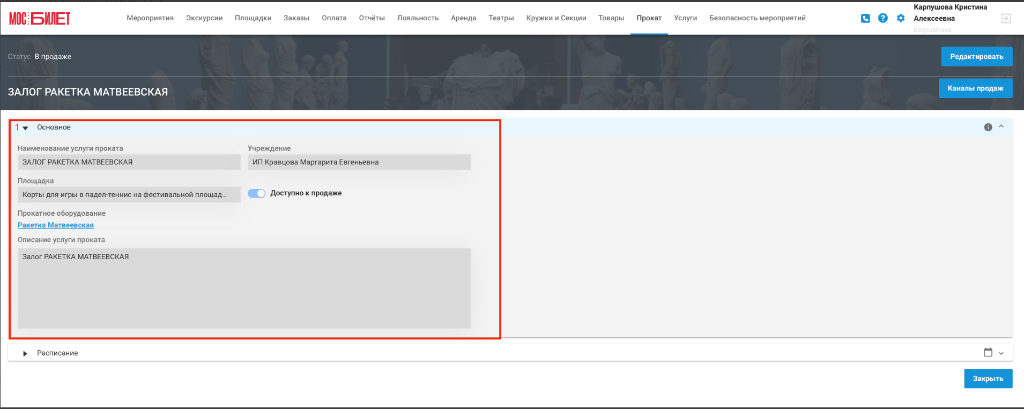Screen dimensions: 1024x409
Task: Click the chevron up in Основное header
Action: click(x=1001, y=127)
